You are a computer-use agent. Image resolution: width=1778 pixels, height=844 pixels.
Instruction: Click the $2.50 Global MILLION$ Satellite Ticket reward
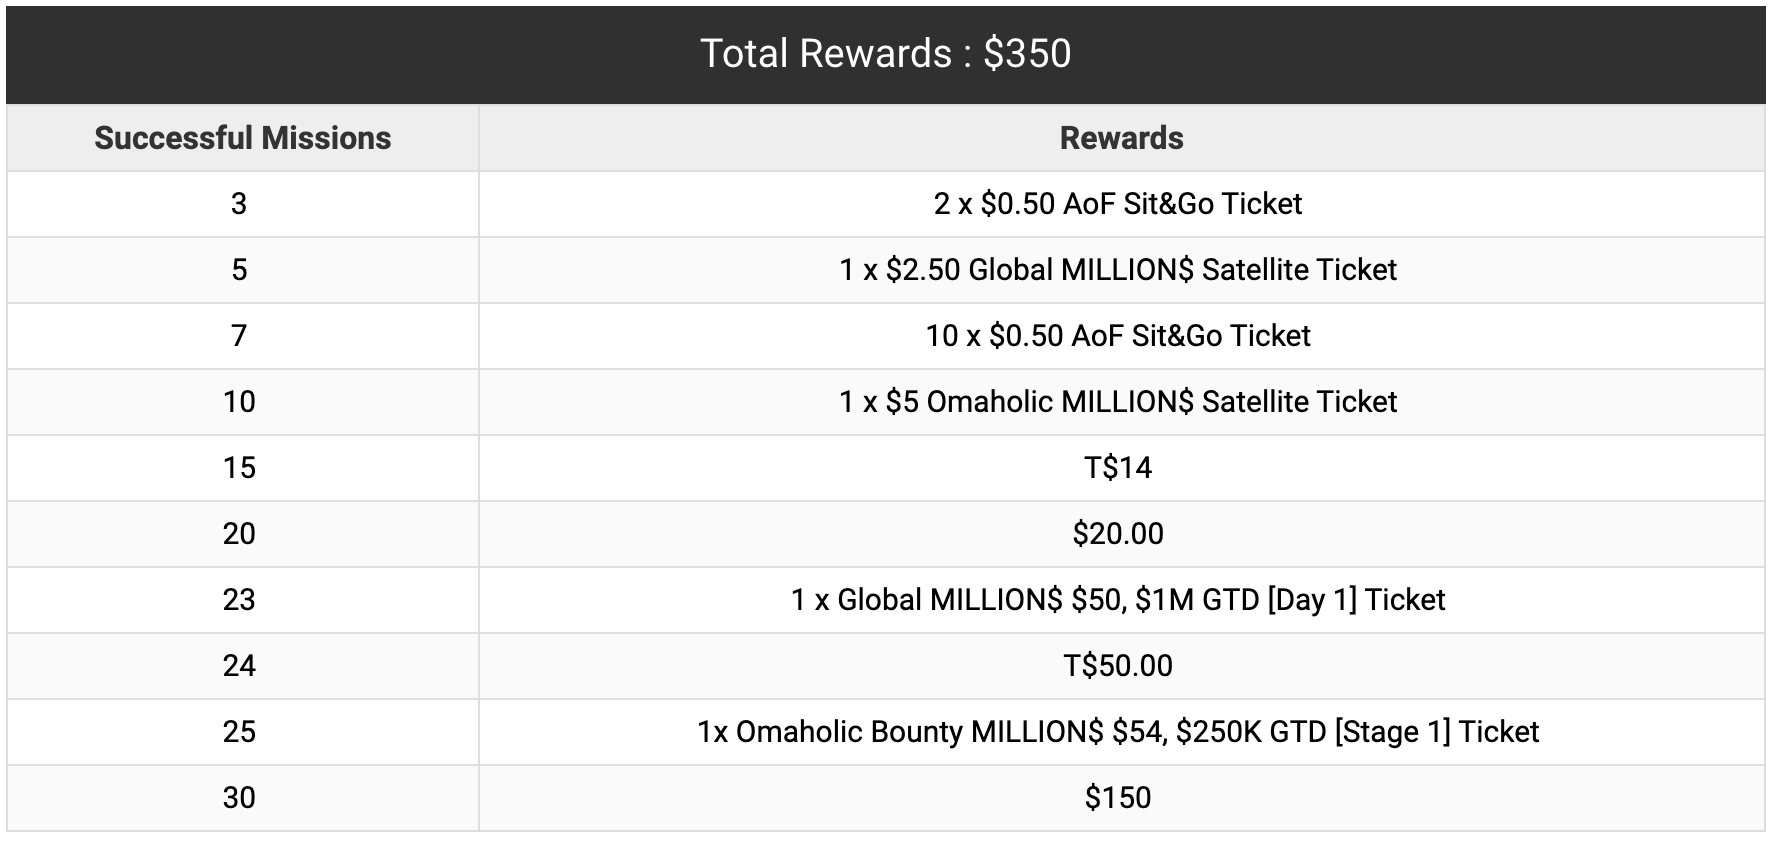pyautogui.click(x=1117, y=270)
